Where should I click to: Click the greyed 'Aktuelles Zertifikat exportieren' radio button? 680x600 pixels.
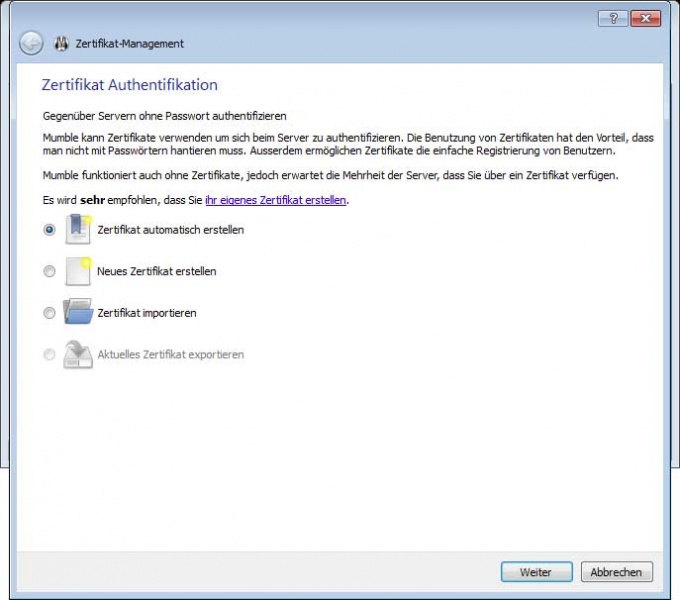pyautogui.click(x=49, y=355)
